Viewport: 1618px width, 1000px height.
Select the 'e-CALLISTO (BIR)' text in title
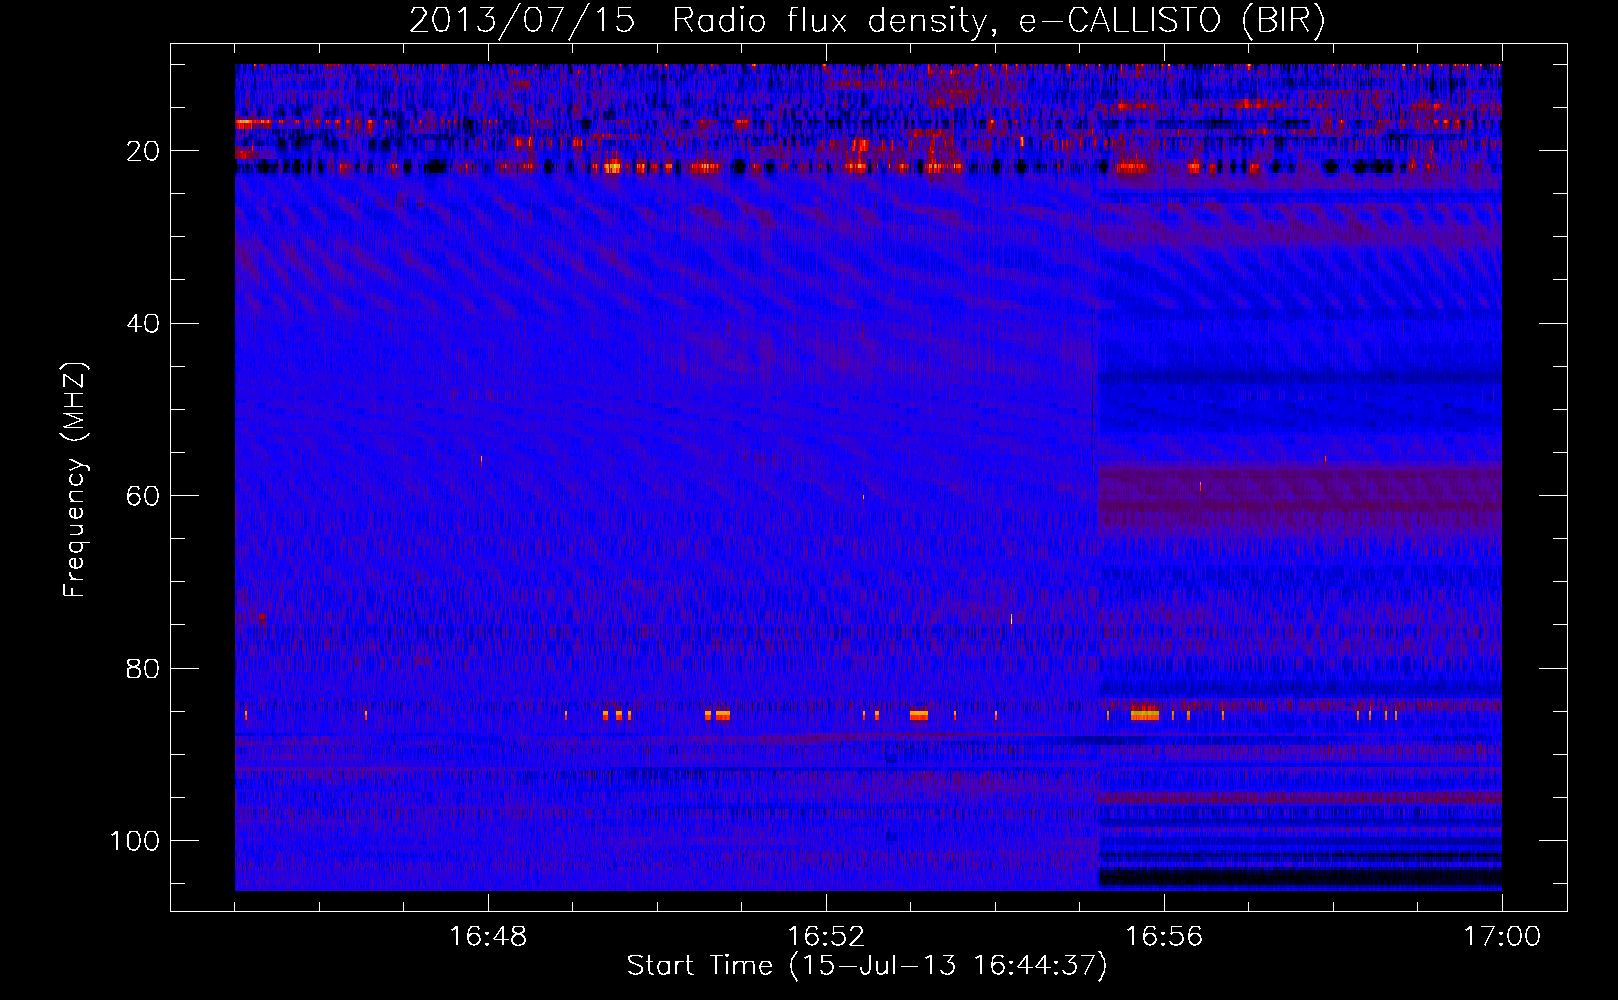(x=1172, y=21)
